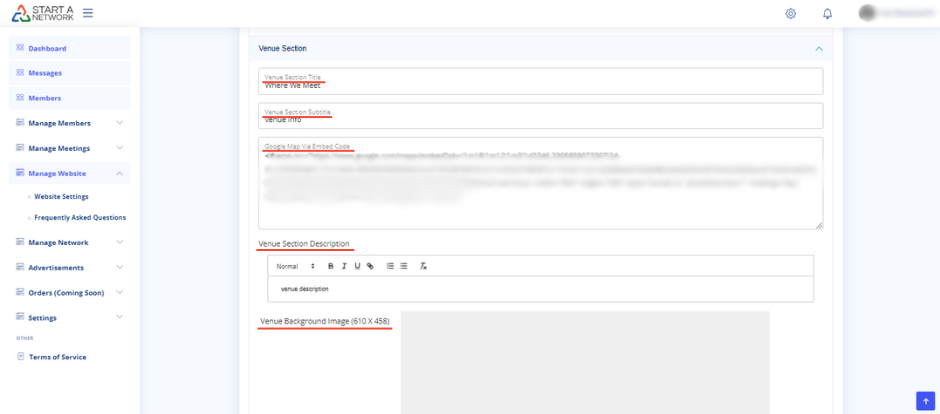Open the settings gear in header

pos(791,14)
